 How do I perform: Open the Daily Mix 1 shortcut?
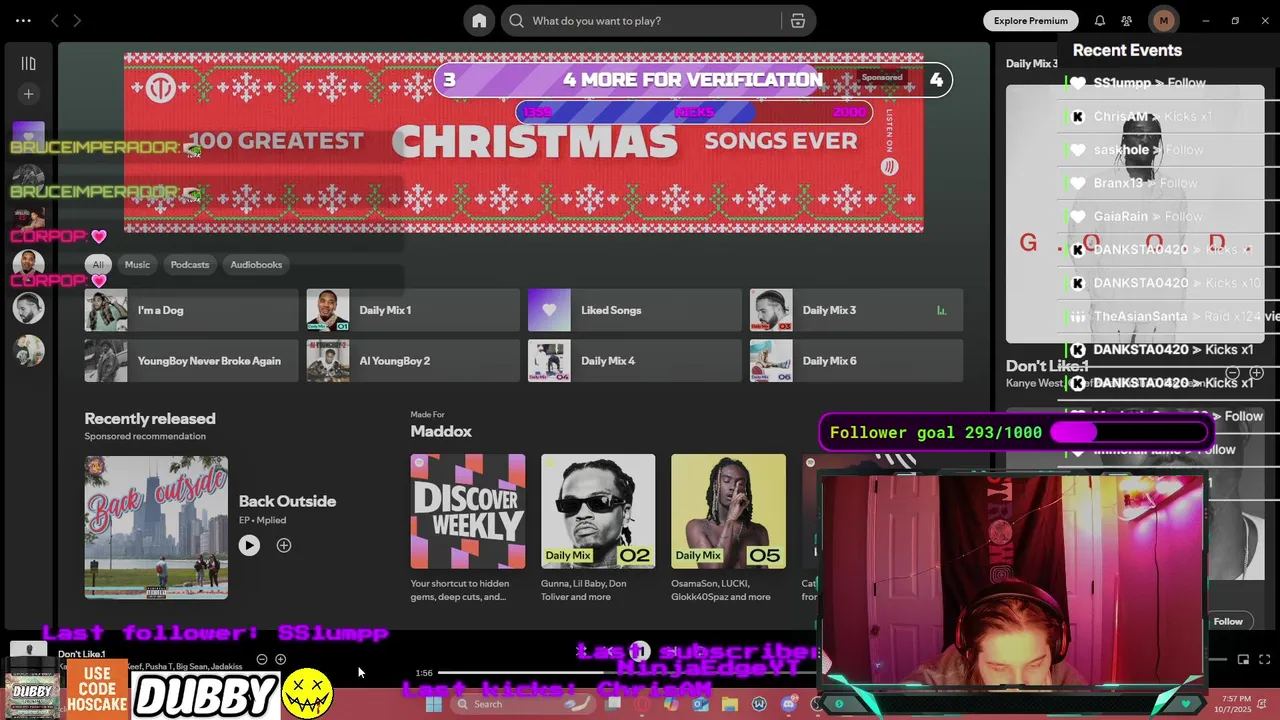pyautogui.click(x=413, y=310)
